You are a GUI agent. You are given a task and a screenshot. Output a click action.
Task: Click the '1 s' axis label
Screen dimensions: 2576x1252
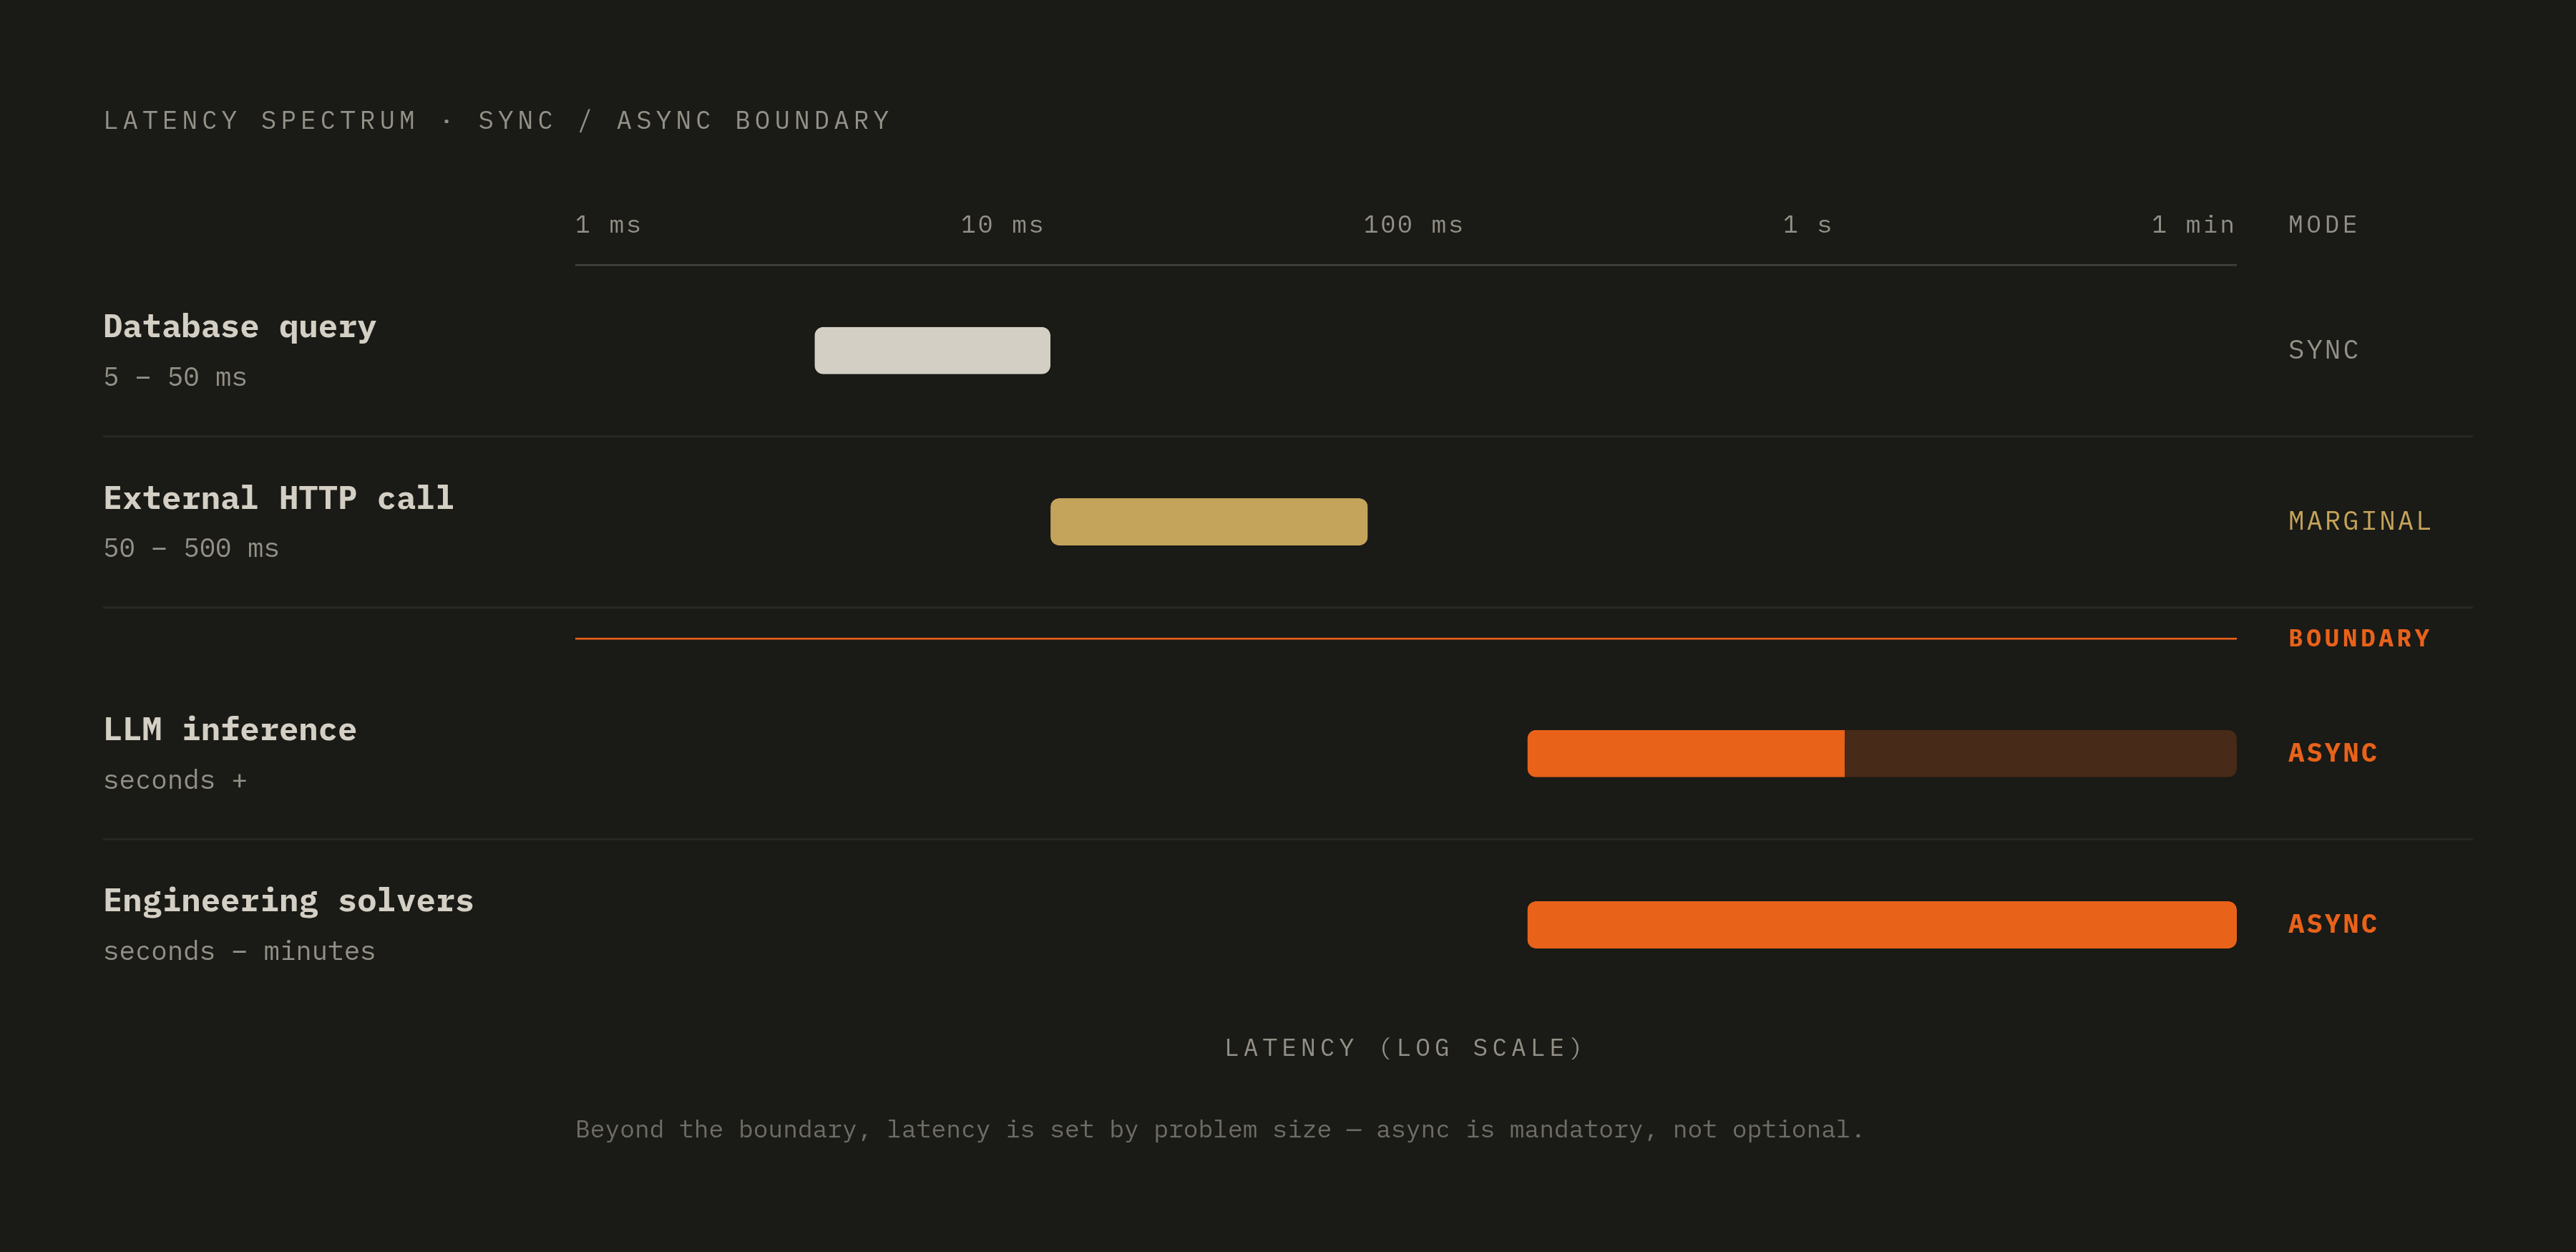tap(1807, 225)
